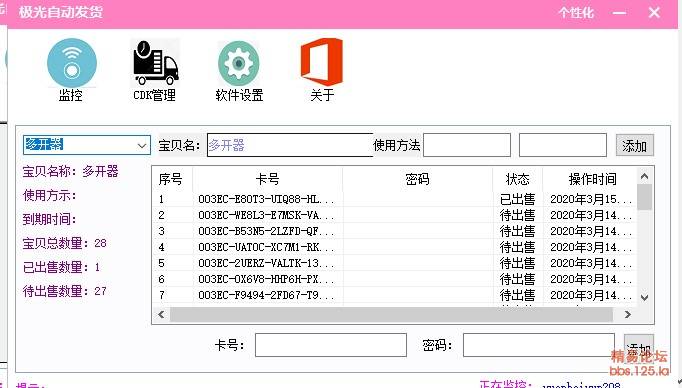Viewport: 682px width, 388px height.
Task: Click 个性化 in the title bar
Action: coord(576,12)
